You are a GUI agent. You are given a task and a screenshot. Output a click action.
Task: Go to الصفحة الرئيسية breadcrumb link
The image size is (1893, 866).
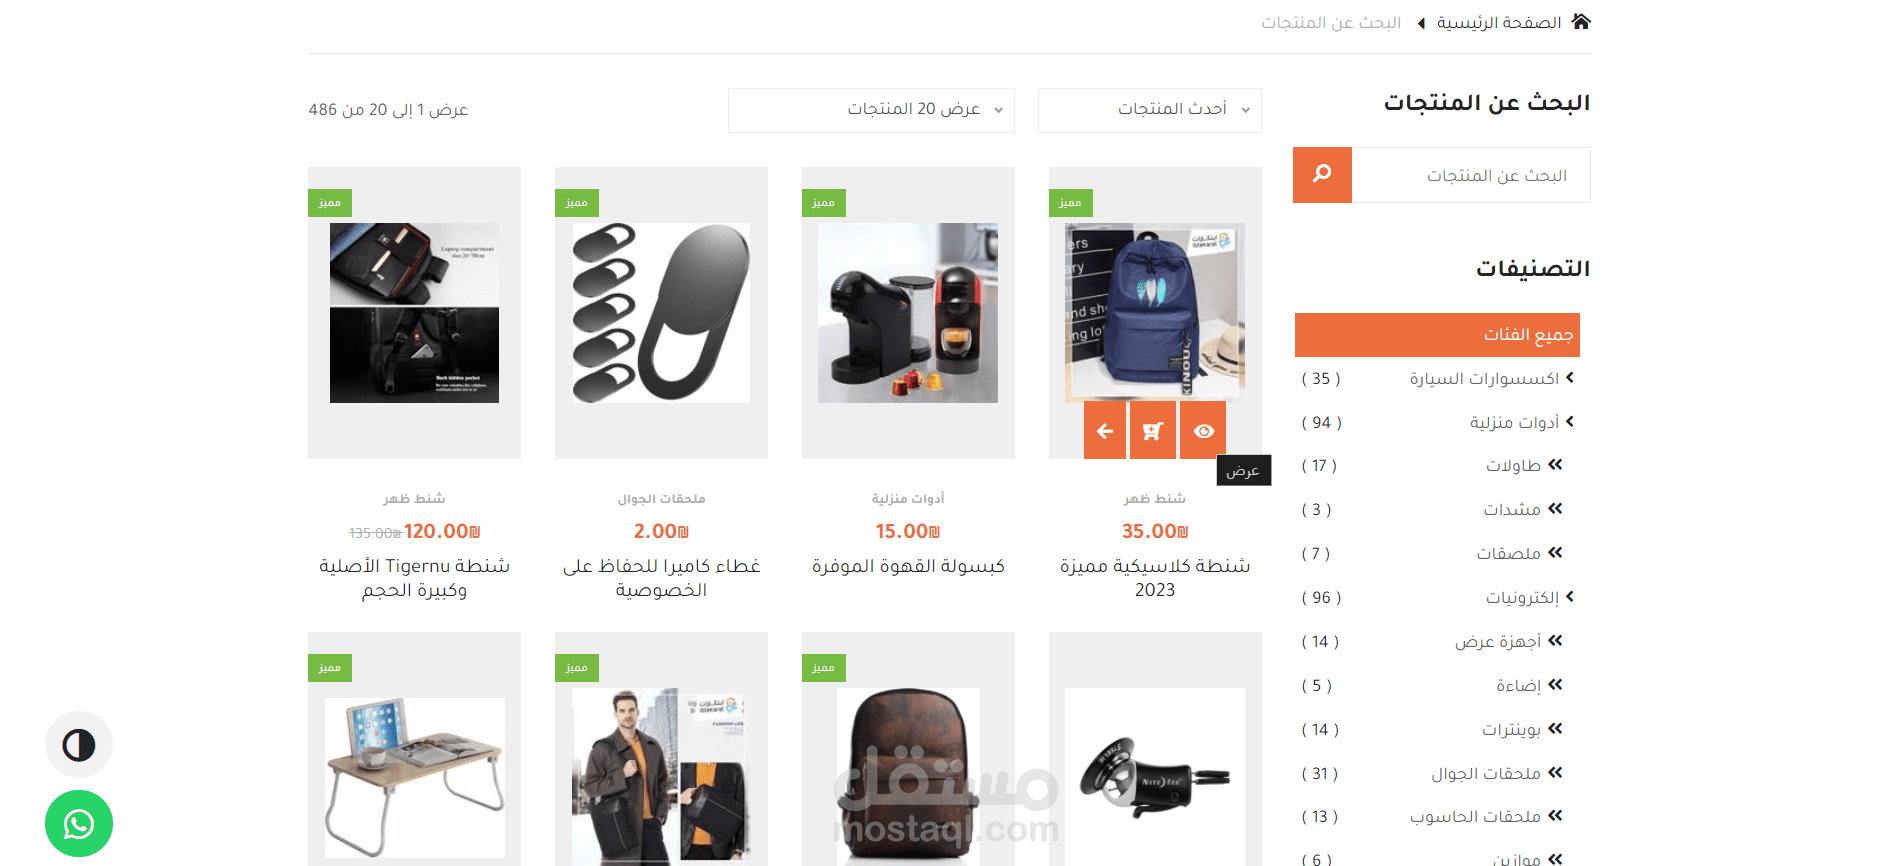click(1499, 22)
